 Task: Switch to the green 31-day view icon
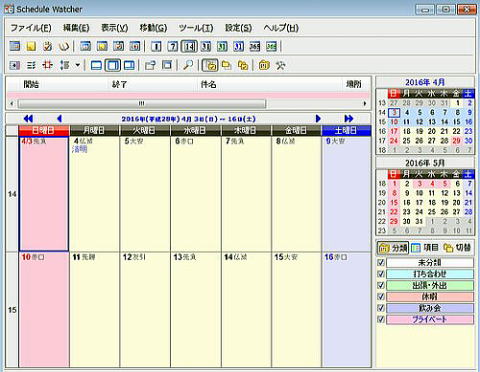pyautogui.click(x=222, y=46)
